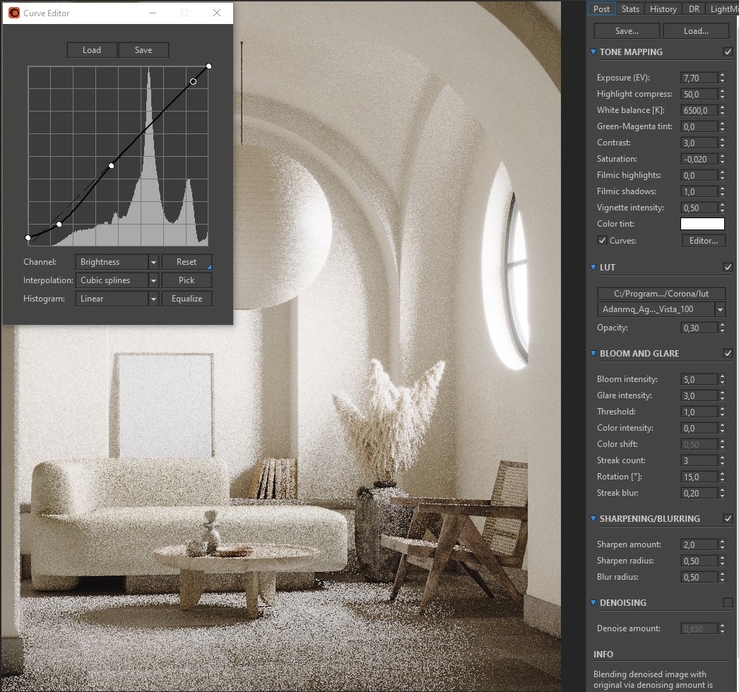Switch to the History tab
This screenshot has width=739, height=692.
[x=663, y=9]
